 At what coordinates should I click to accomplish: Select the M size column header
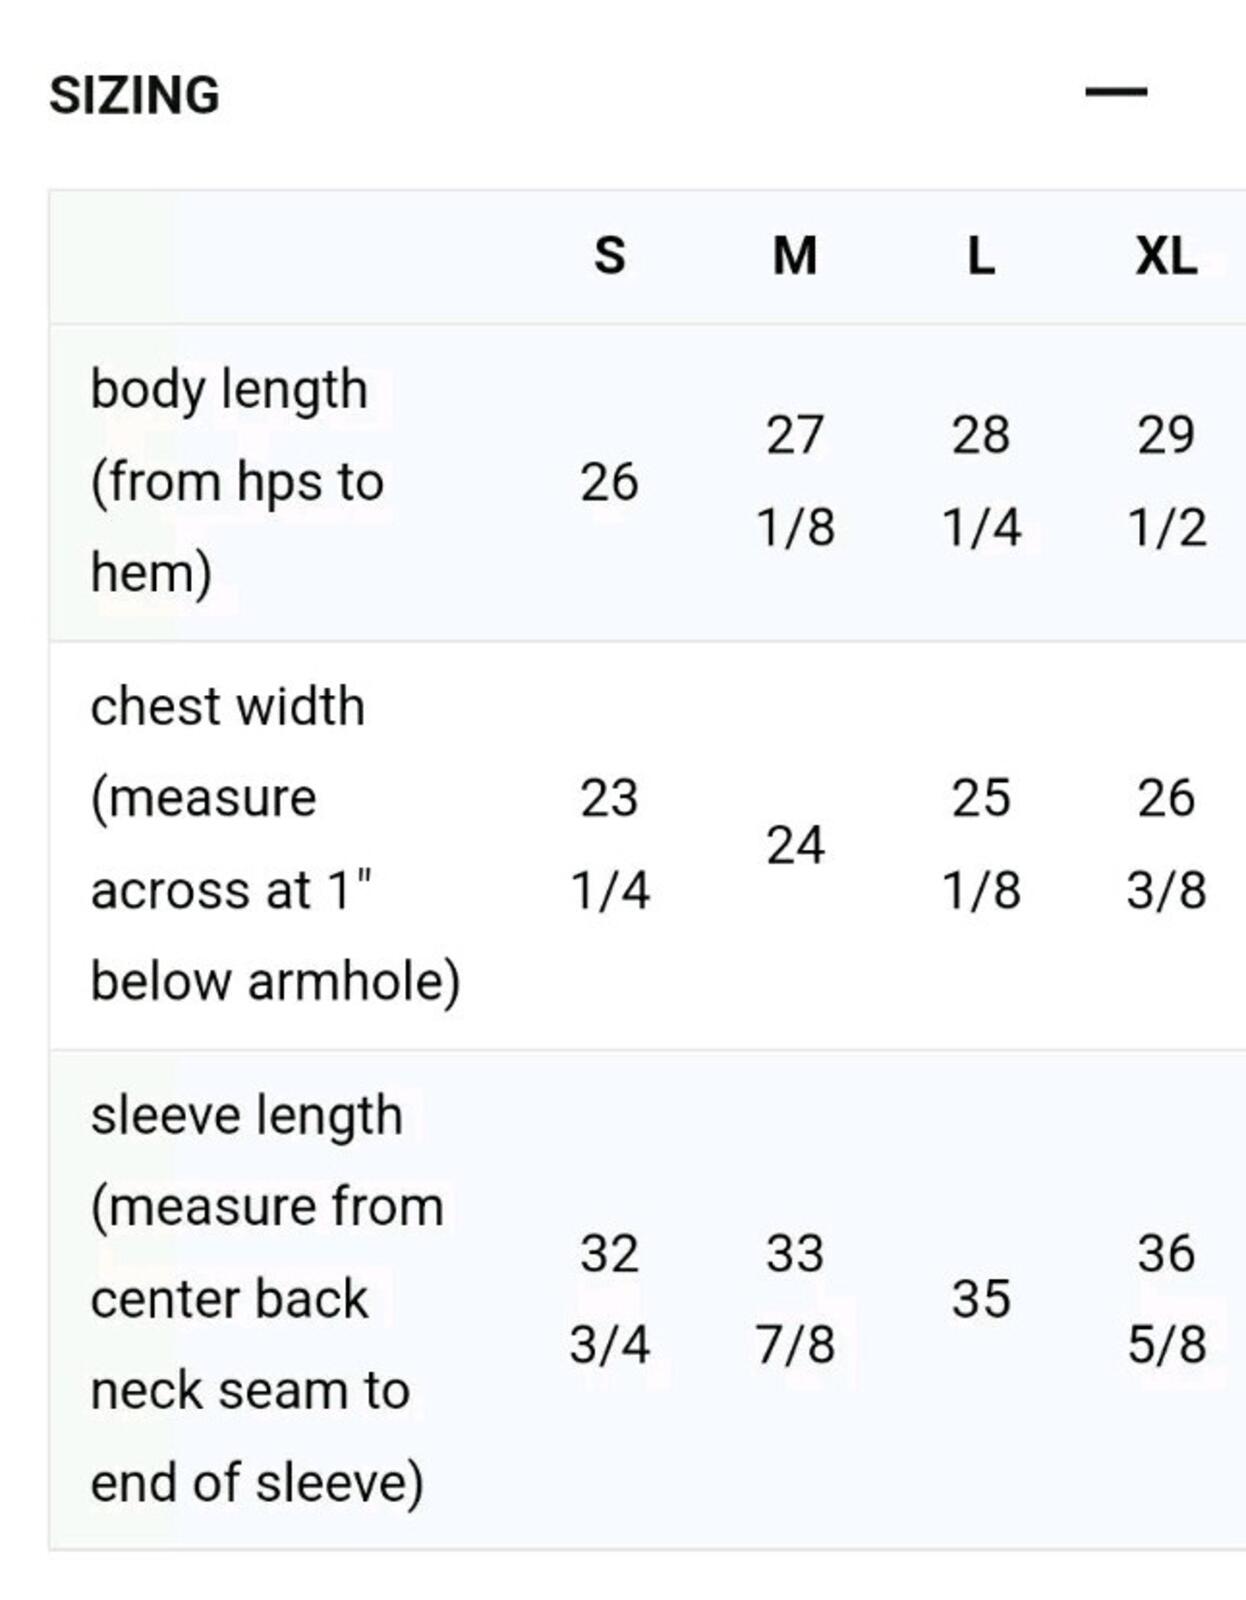click(x=795, y=256)
